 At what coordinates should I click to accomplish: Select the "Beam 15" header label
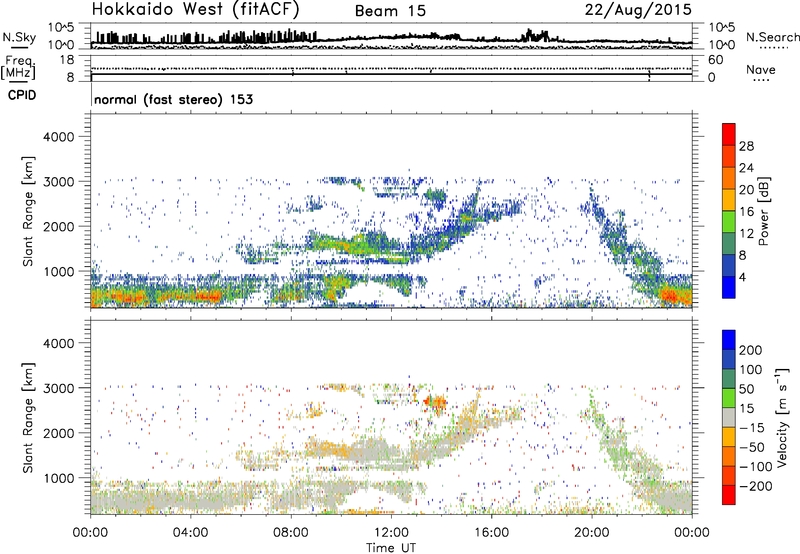coord(390,11)
